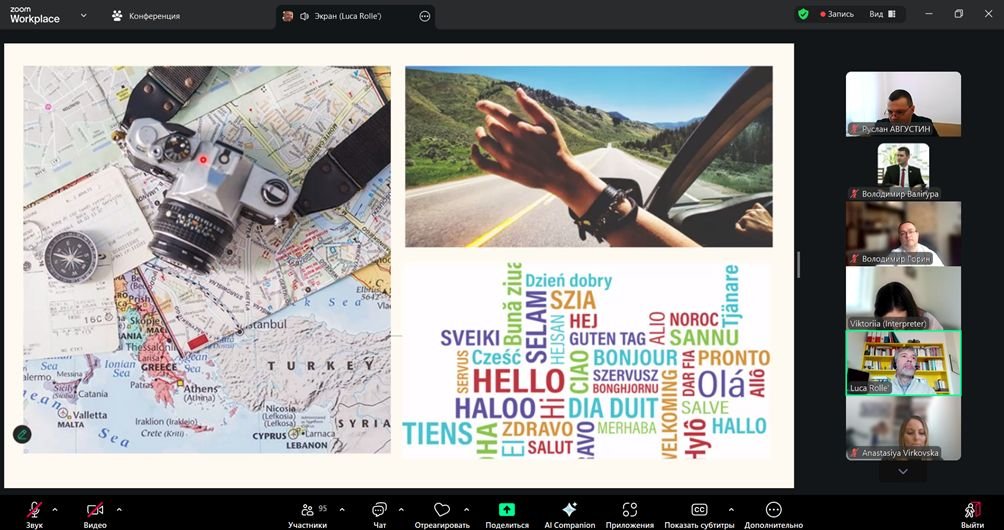Toggle Показать субтитры captions
Image resolution: width=1004 pixels, height=530 pixels.
[699, 510]
